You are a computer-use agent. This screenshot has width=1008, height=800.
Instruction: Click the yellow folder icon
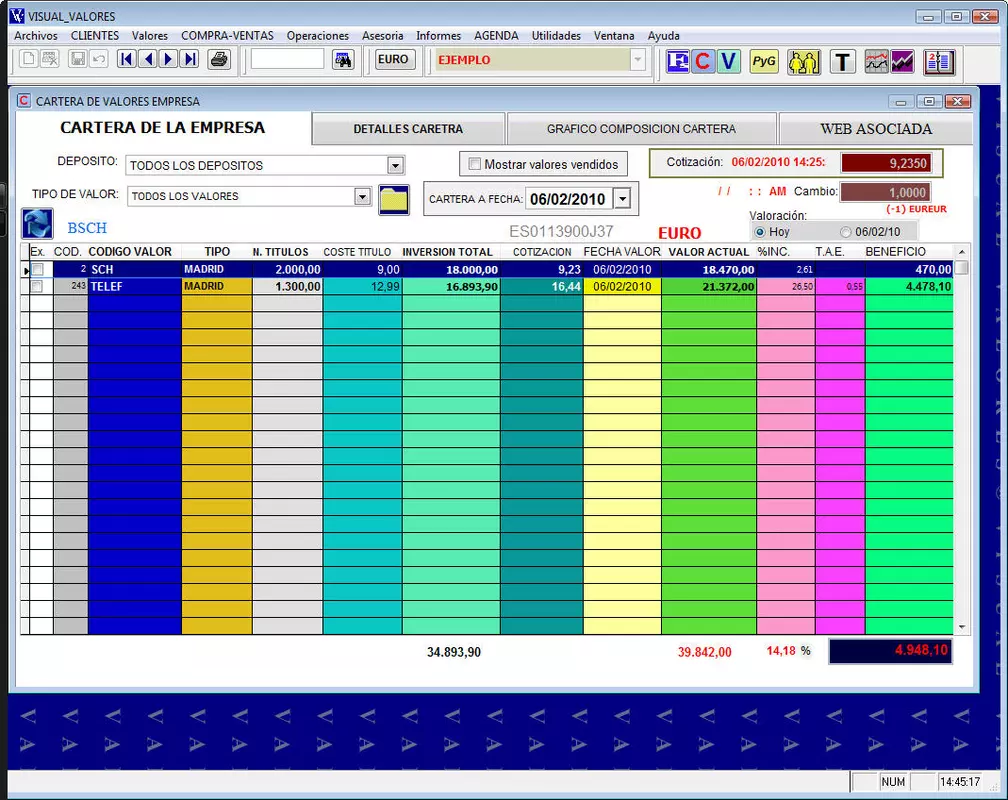click(394, 200)
